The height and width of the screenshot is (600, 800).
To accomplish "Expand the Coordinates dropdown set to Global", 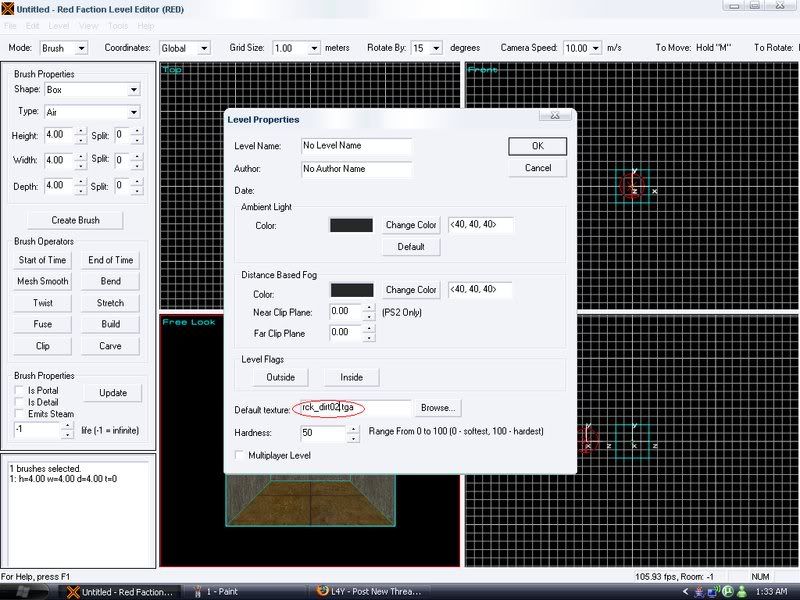I will tap(204, 48).
